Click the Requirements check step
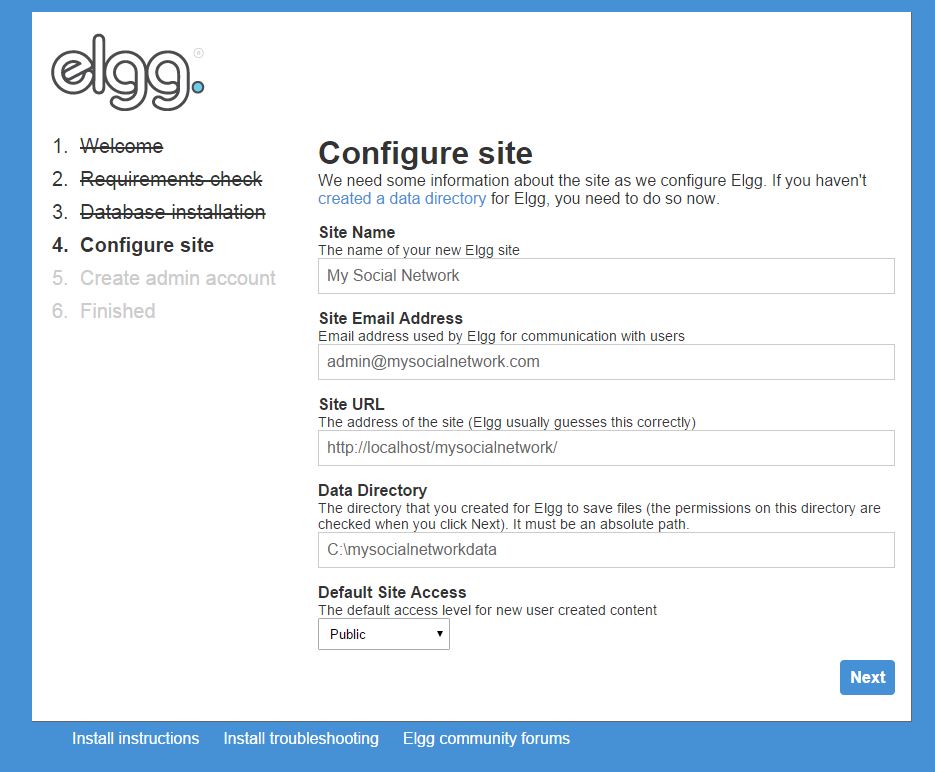The width and height of the screenshot is (935, 772). pos(171,179)
